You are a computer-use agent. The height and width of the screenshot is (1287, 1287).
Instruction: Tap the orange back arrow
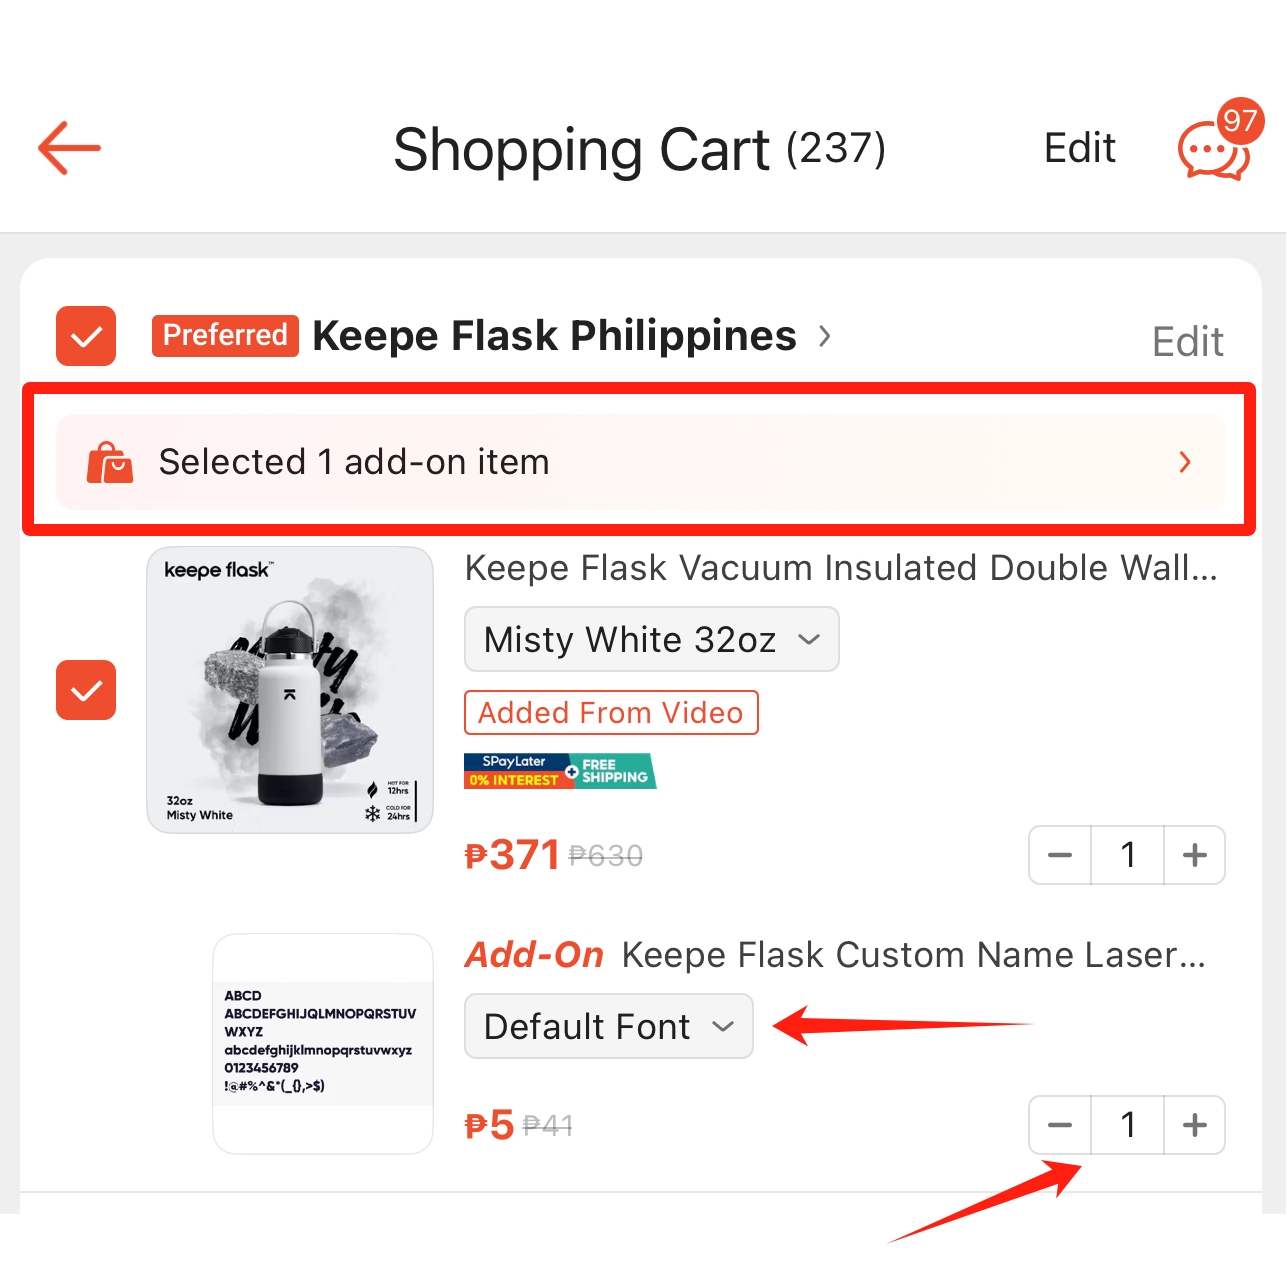[69, 148]
